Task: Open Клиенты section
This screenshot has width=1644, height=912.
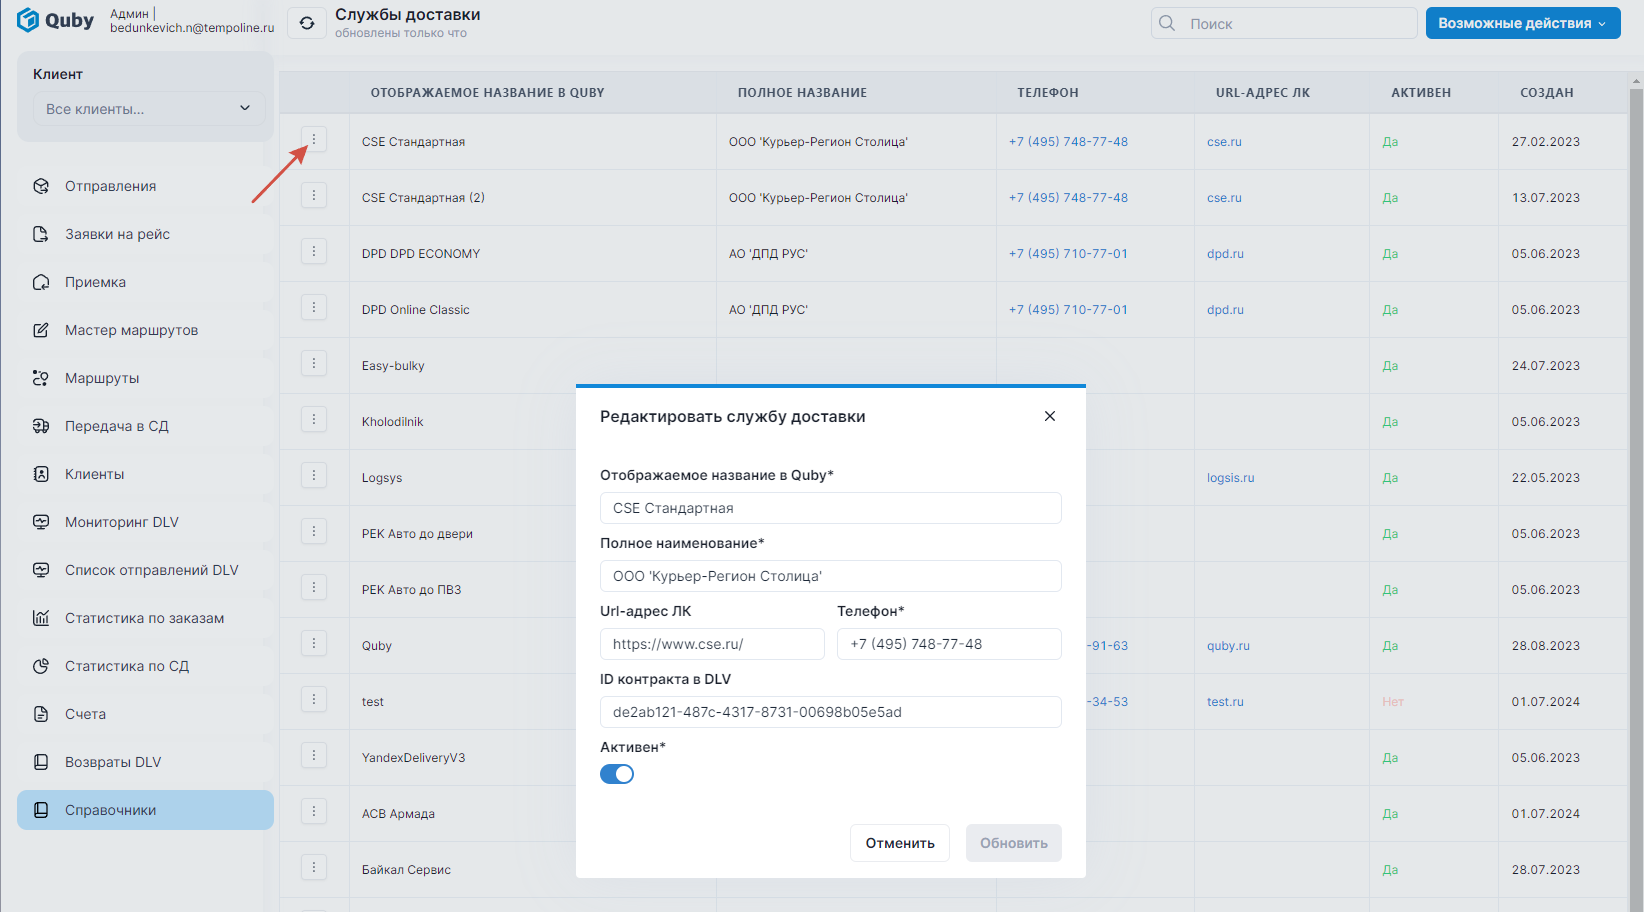Action: 145,474
